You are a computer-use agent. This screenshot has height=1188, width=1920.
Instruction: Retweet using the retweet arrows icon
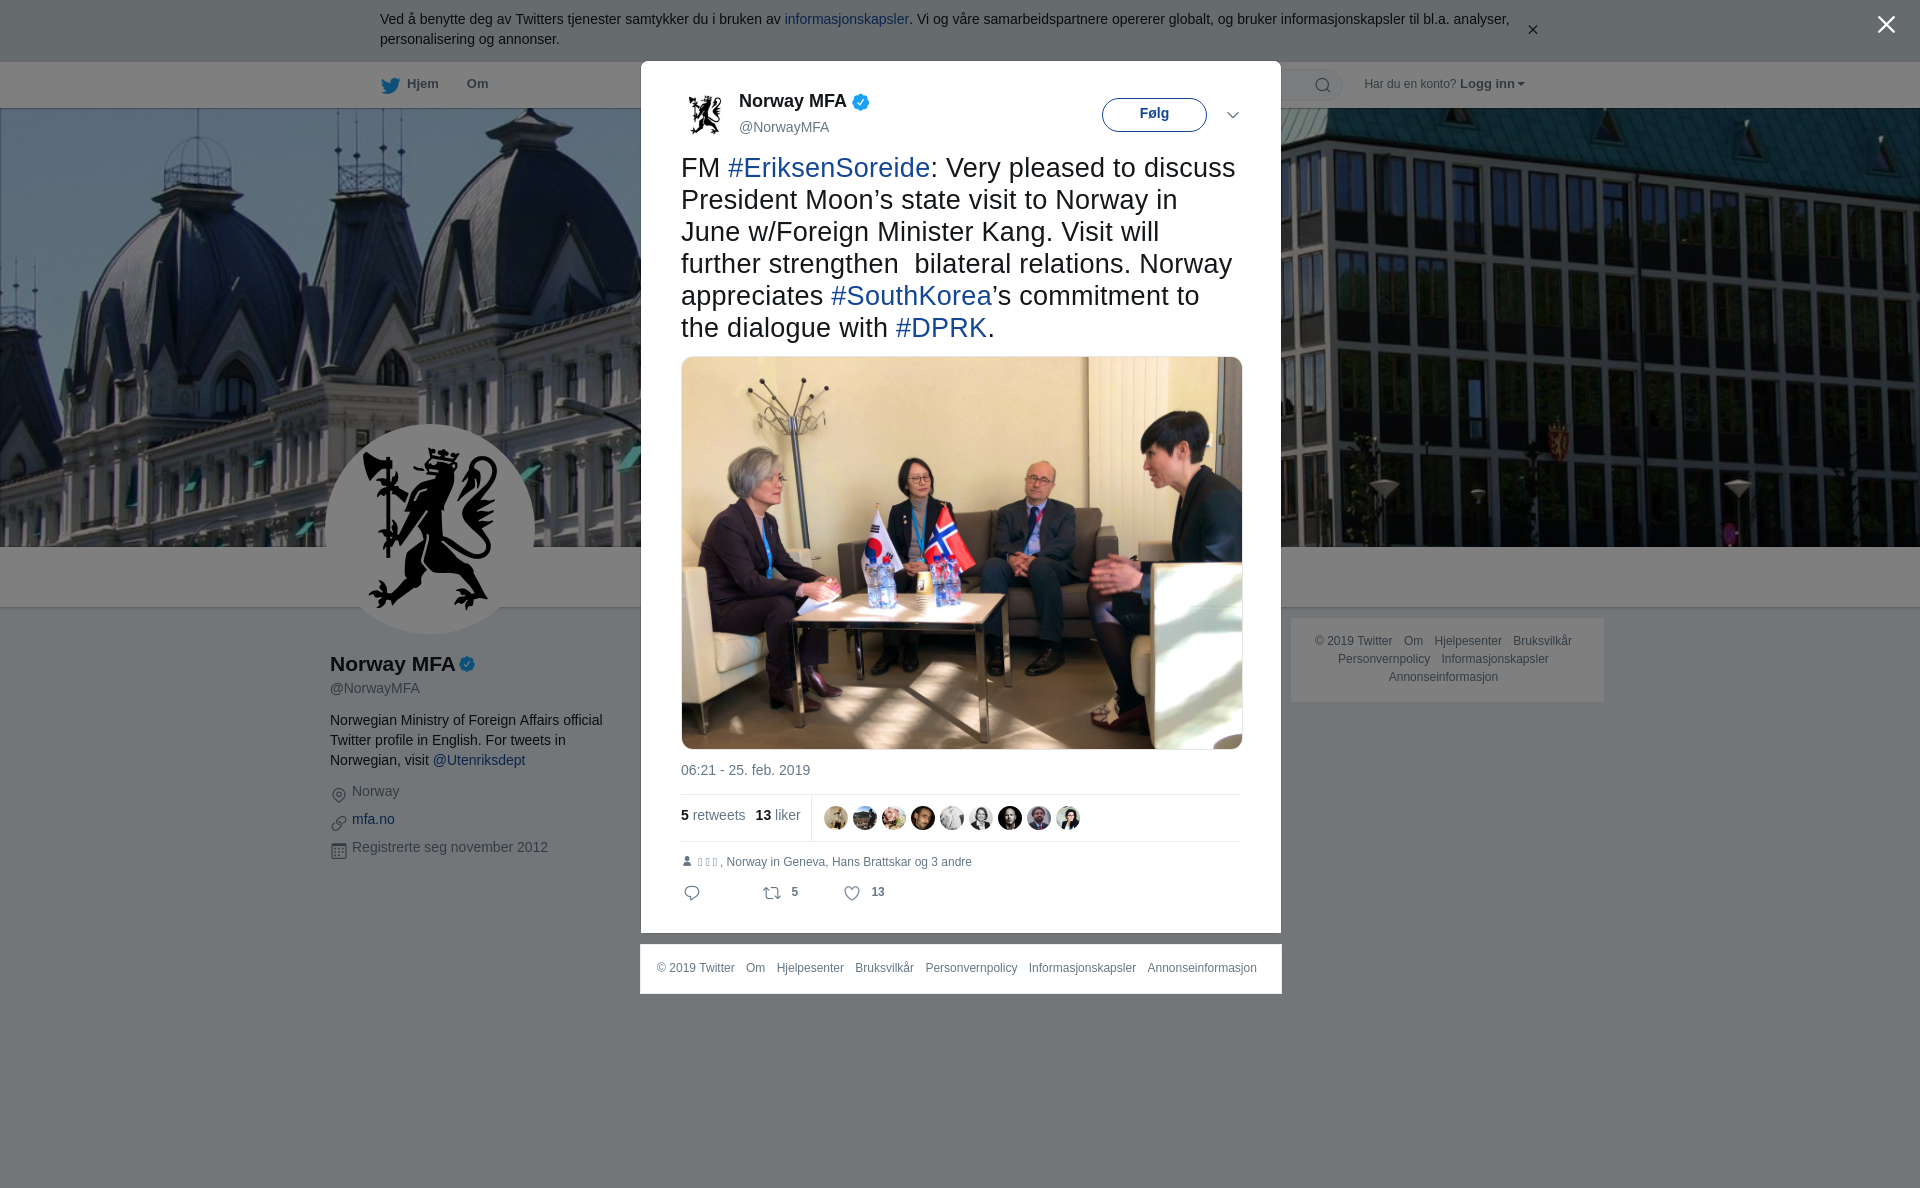click(x=772, y=893)
